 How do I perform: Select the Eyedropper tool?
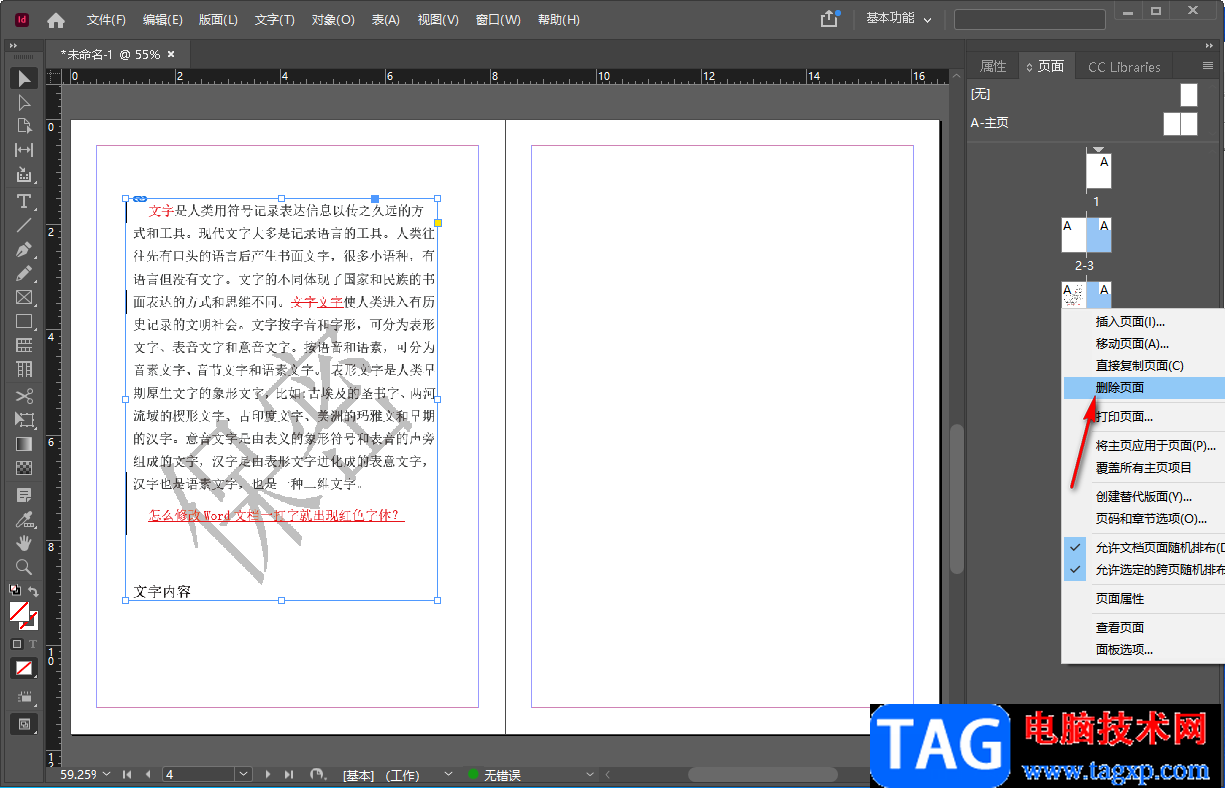pos(24,518)
